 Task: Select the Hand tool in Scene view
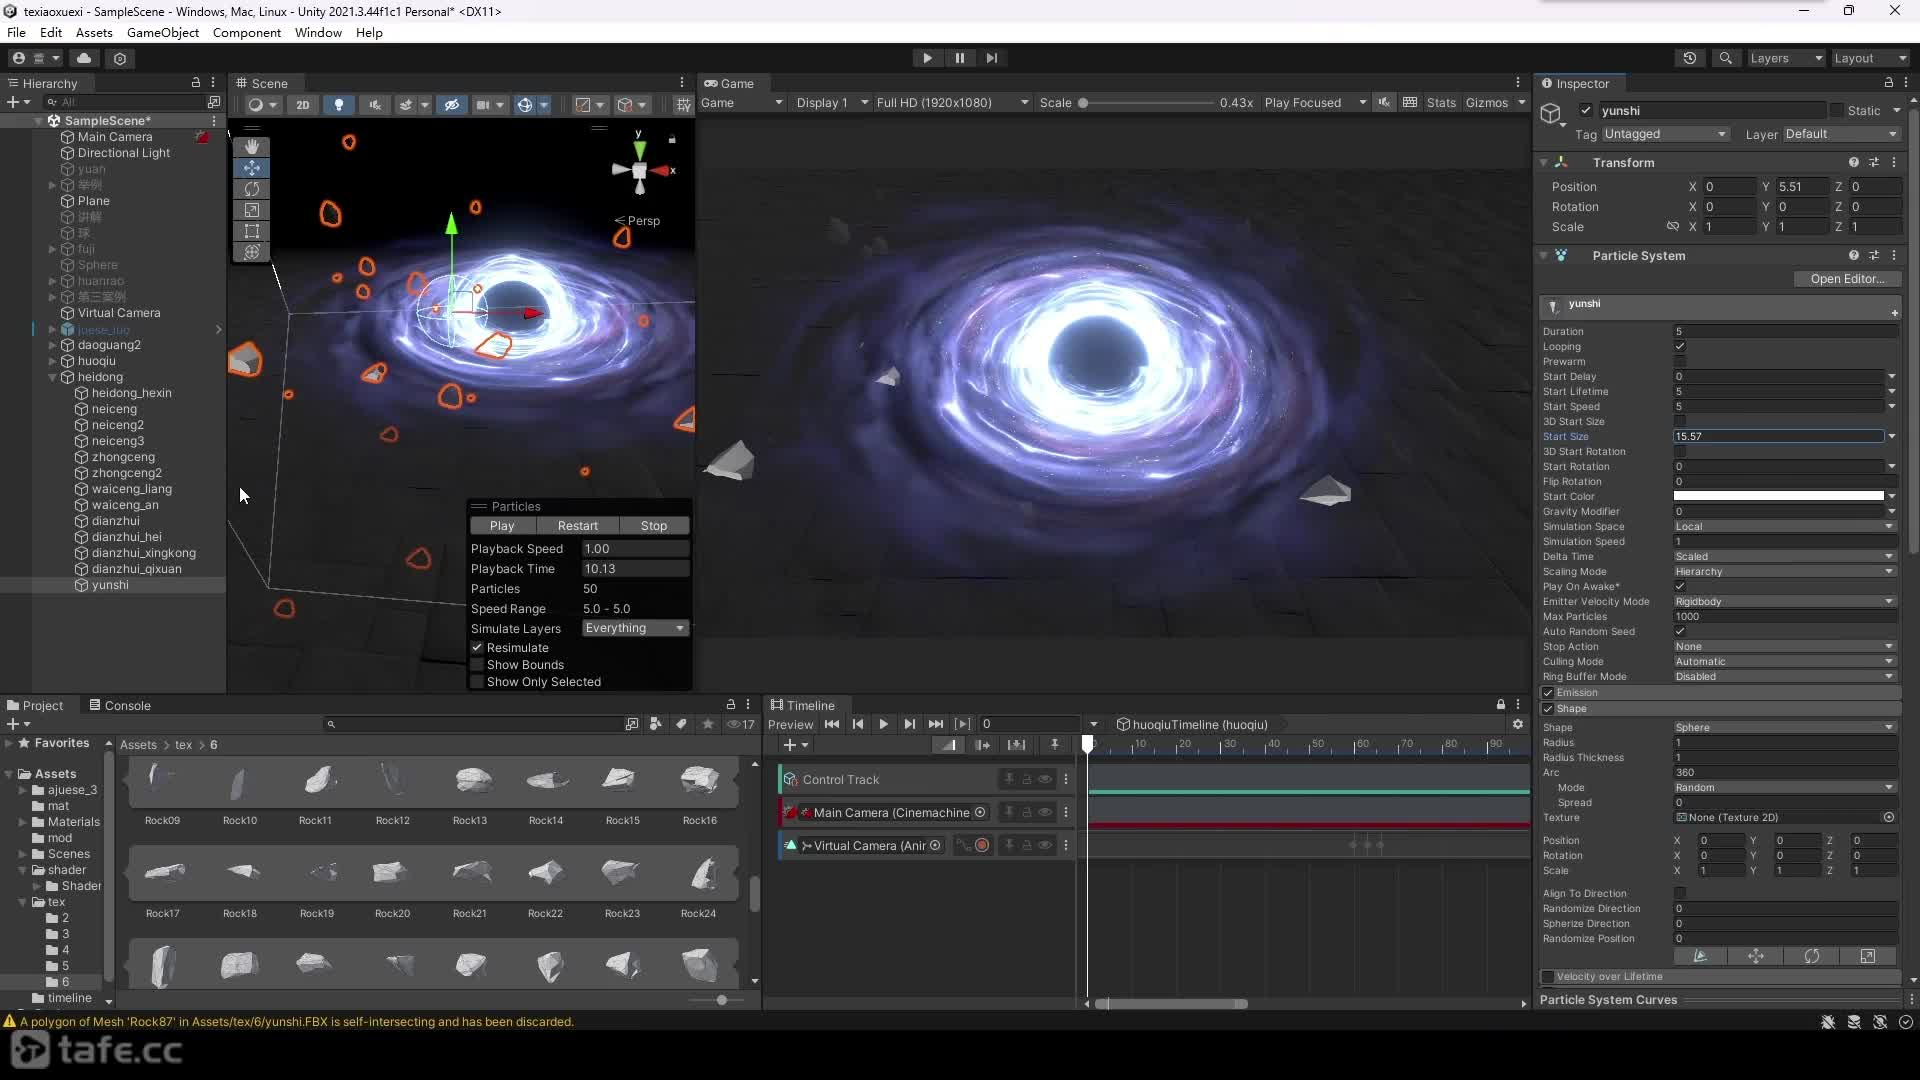pyautogui.click(x=252, y=147)
